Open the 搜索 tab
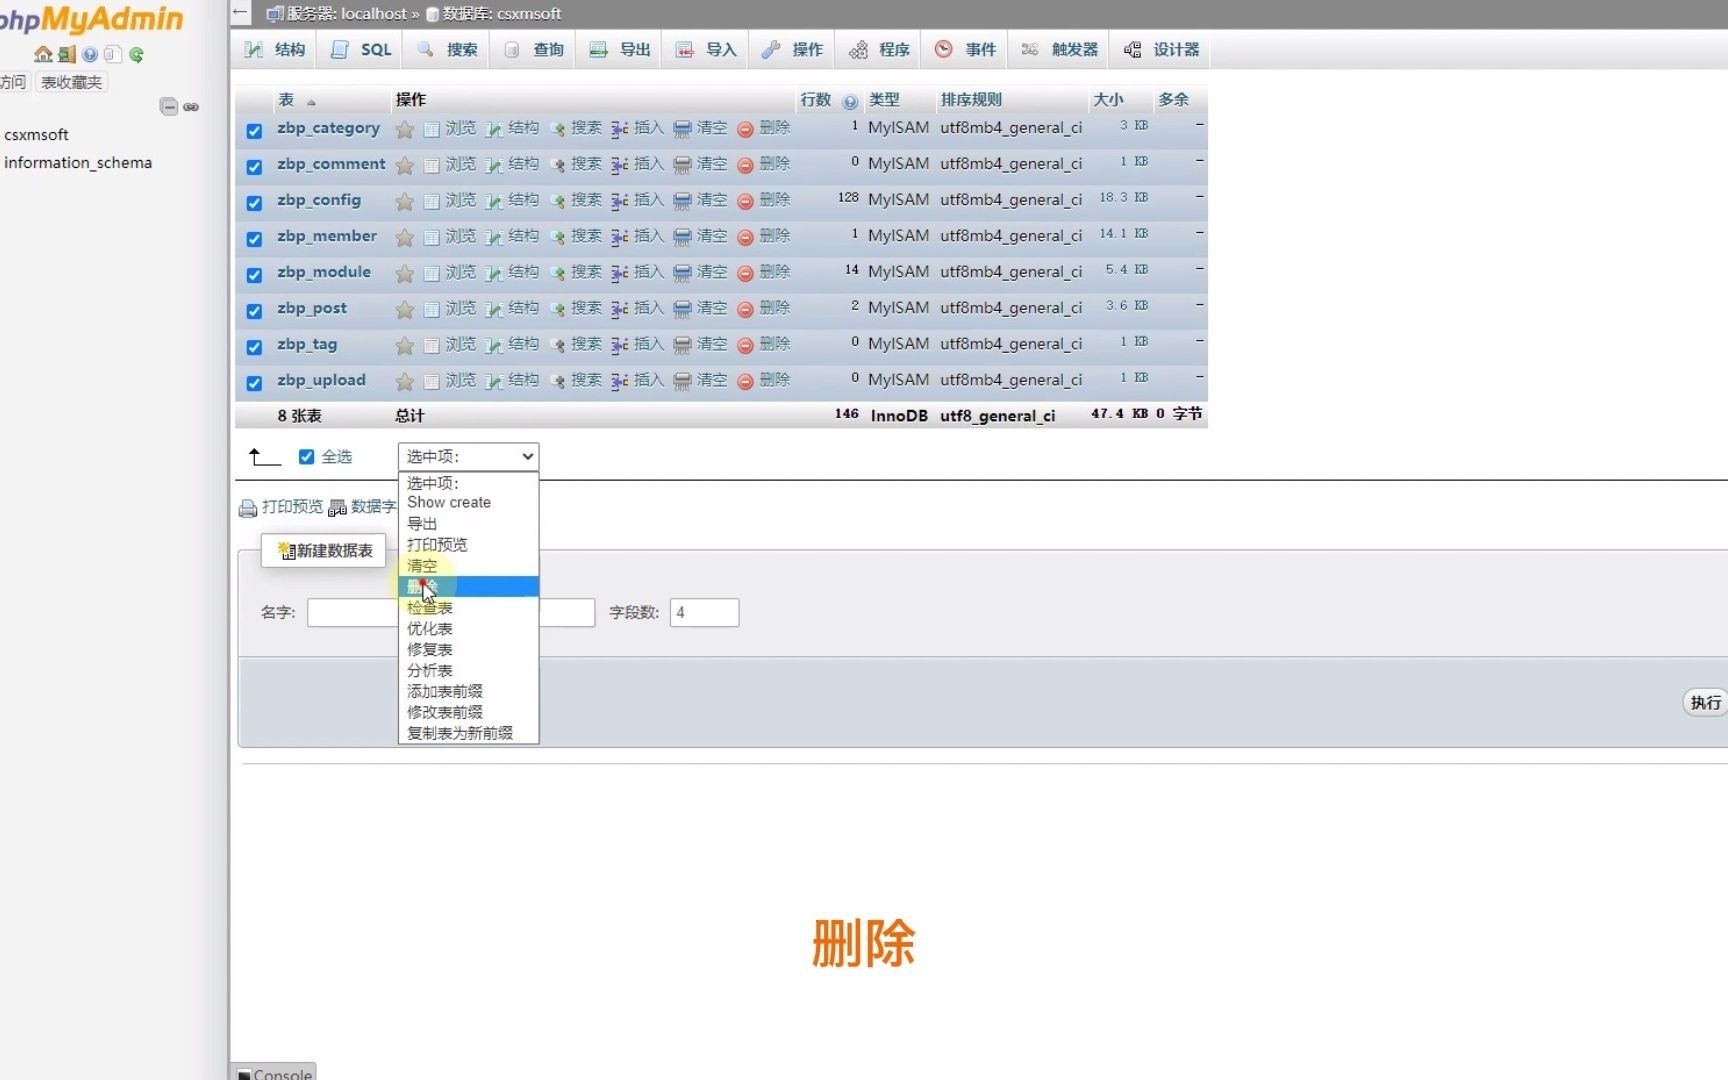This screenshot has height=1080, width=1728. [447, 49]
